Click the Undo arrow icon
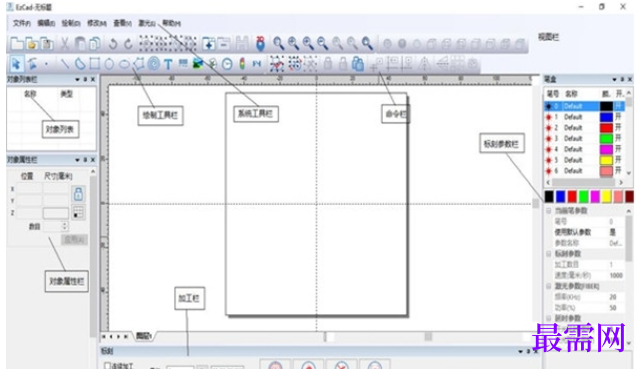This screenshot has height=369, width=644. [x=113, y=44]
